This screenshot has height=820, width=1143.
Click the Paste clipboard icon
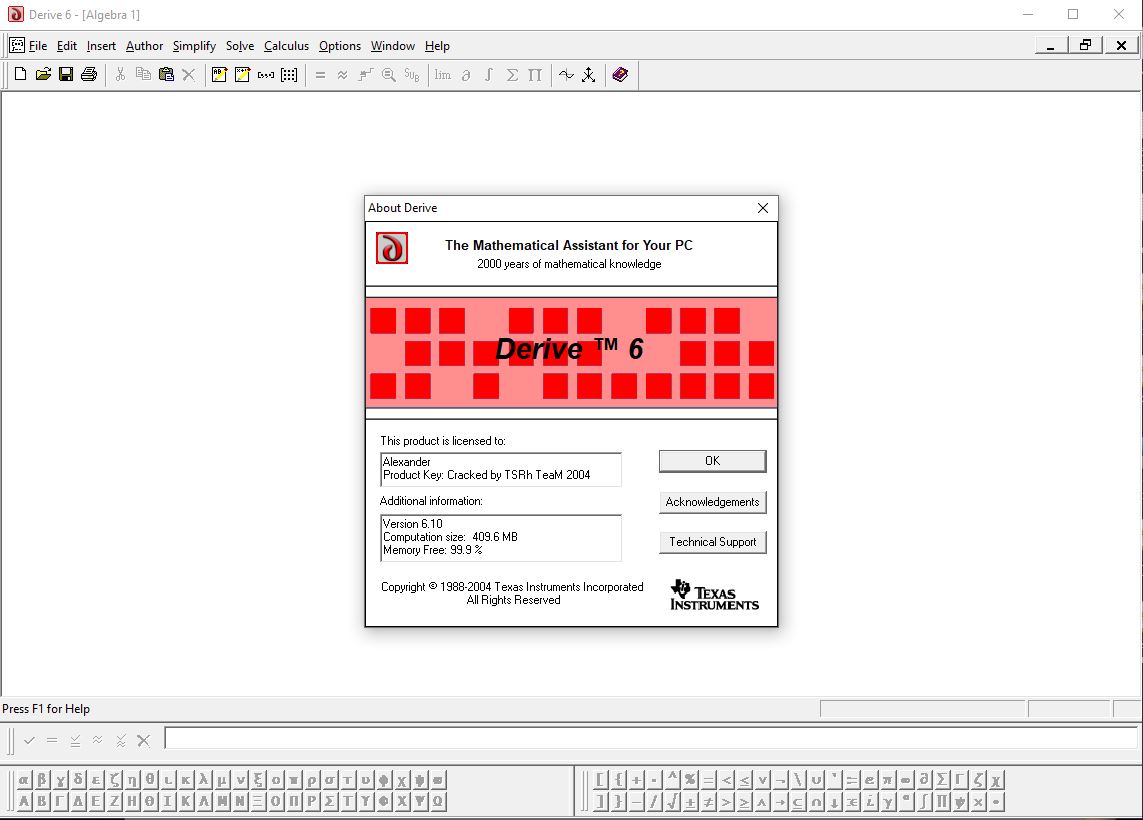[x=166, y=75]
